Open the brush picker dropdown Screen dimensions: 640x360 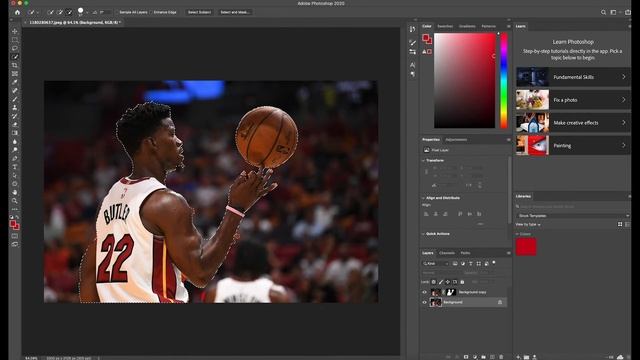87,13
